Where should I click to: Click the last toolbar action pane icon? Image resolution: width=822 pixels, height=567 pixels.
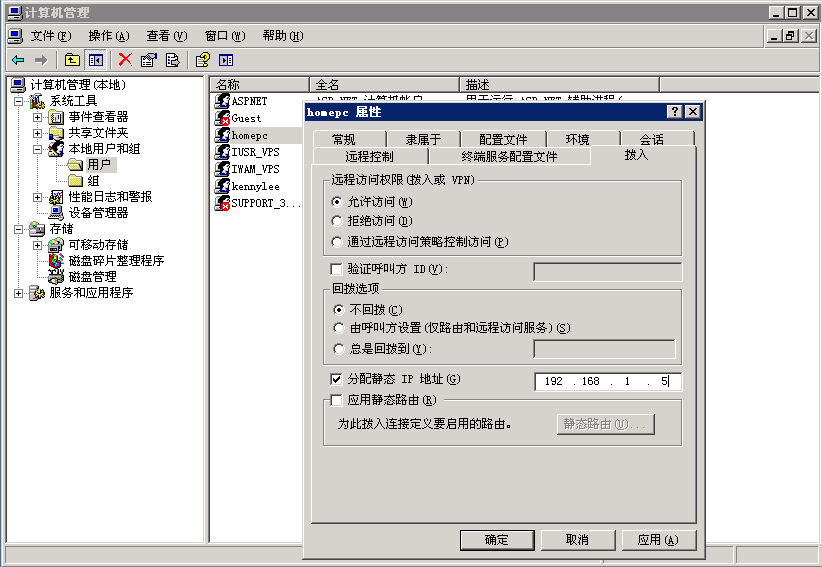click(226, 60)
